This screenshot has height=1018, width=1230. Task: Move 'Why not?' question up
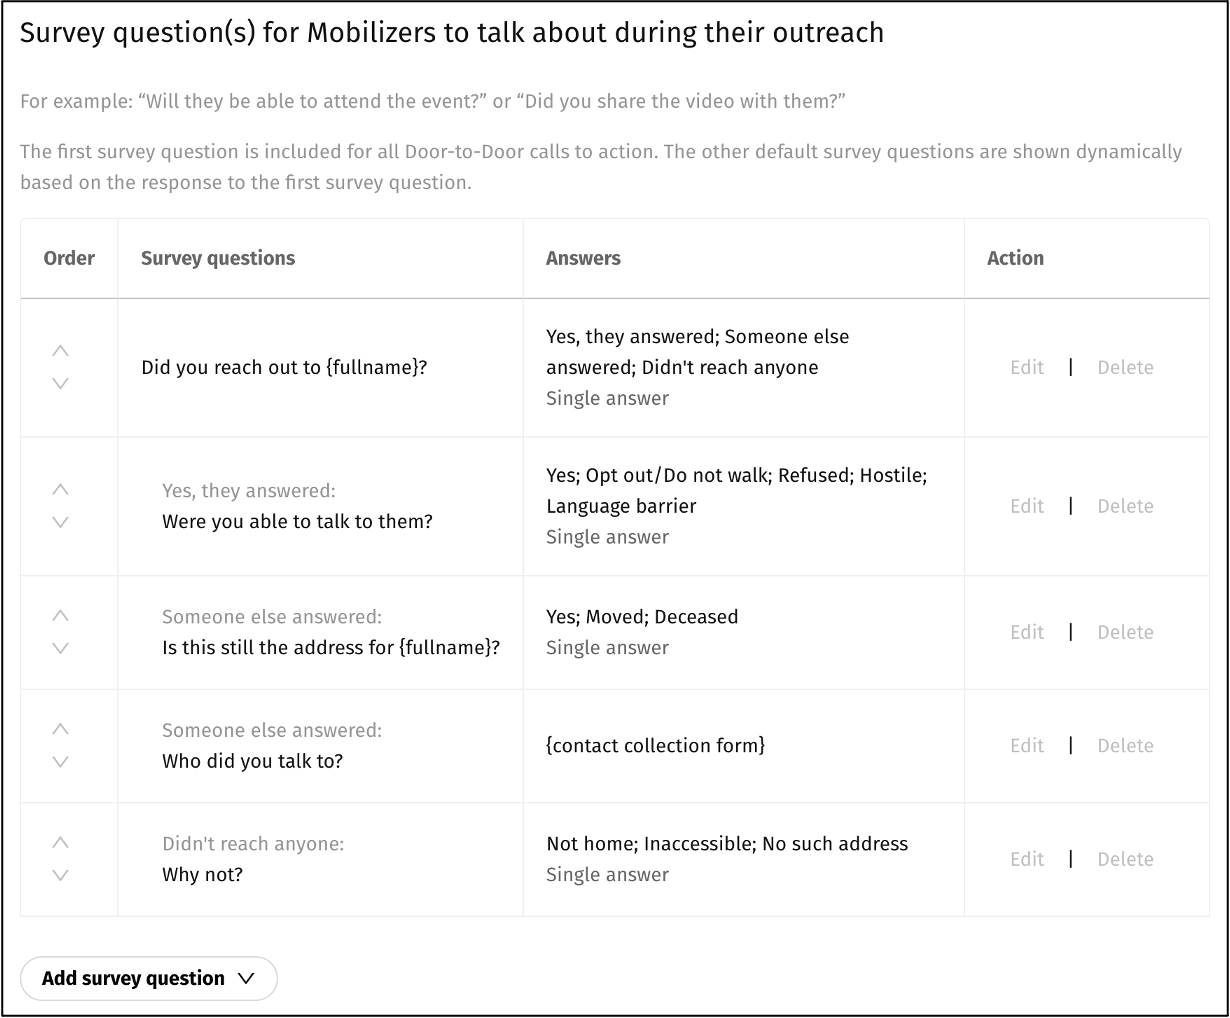[x=60, y=843]
